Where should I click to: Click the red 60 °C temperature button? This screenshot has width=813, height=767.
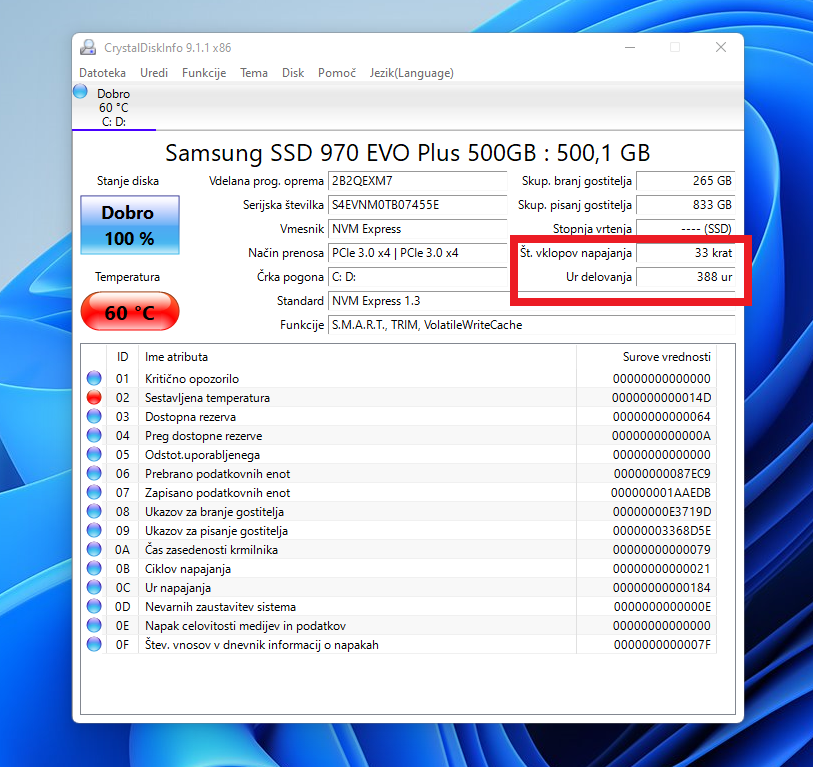[x=130, y=311]
